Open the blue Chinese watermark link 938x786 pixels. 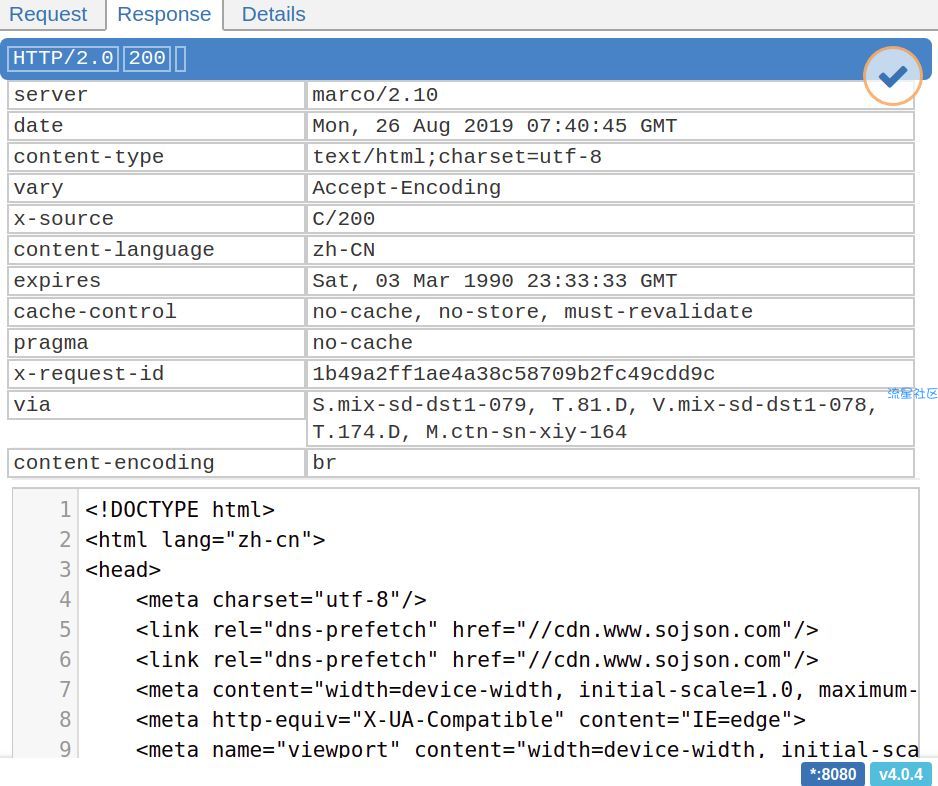(x=912, y=394)
